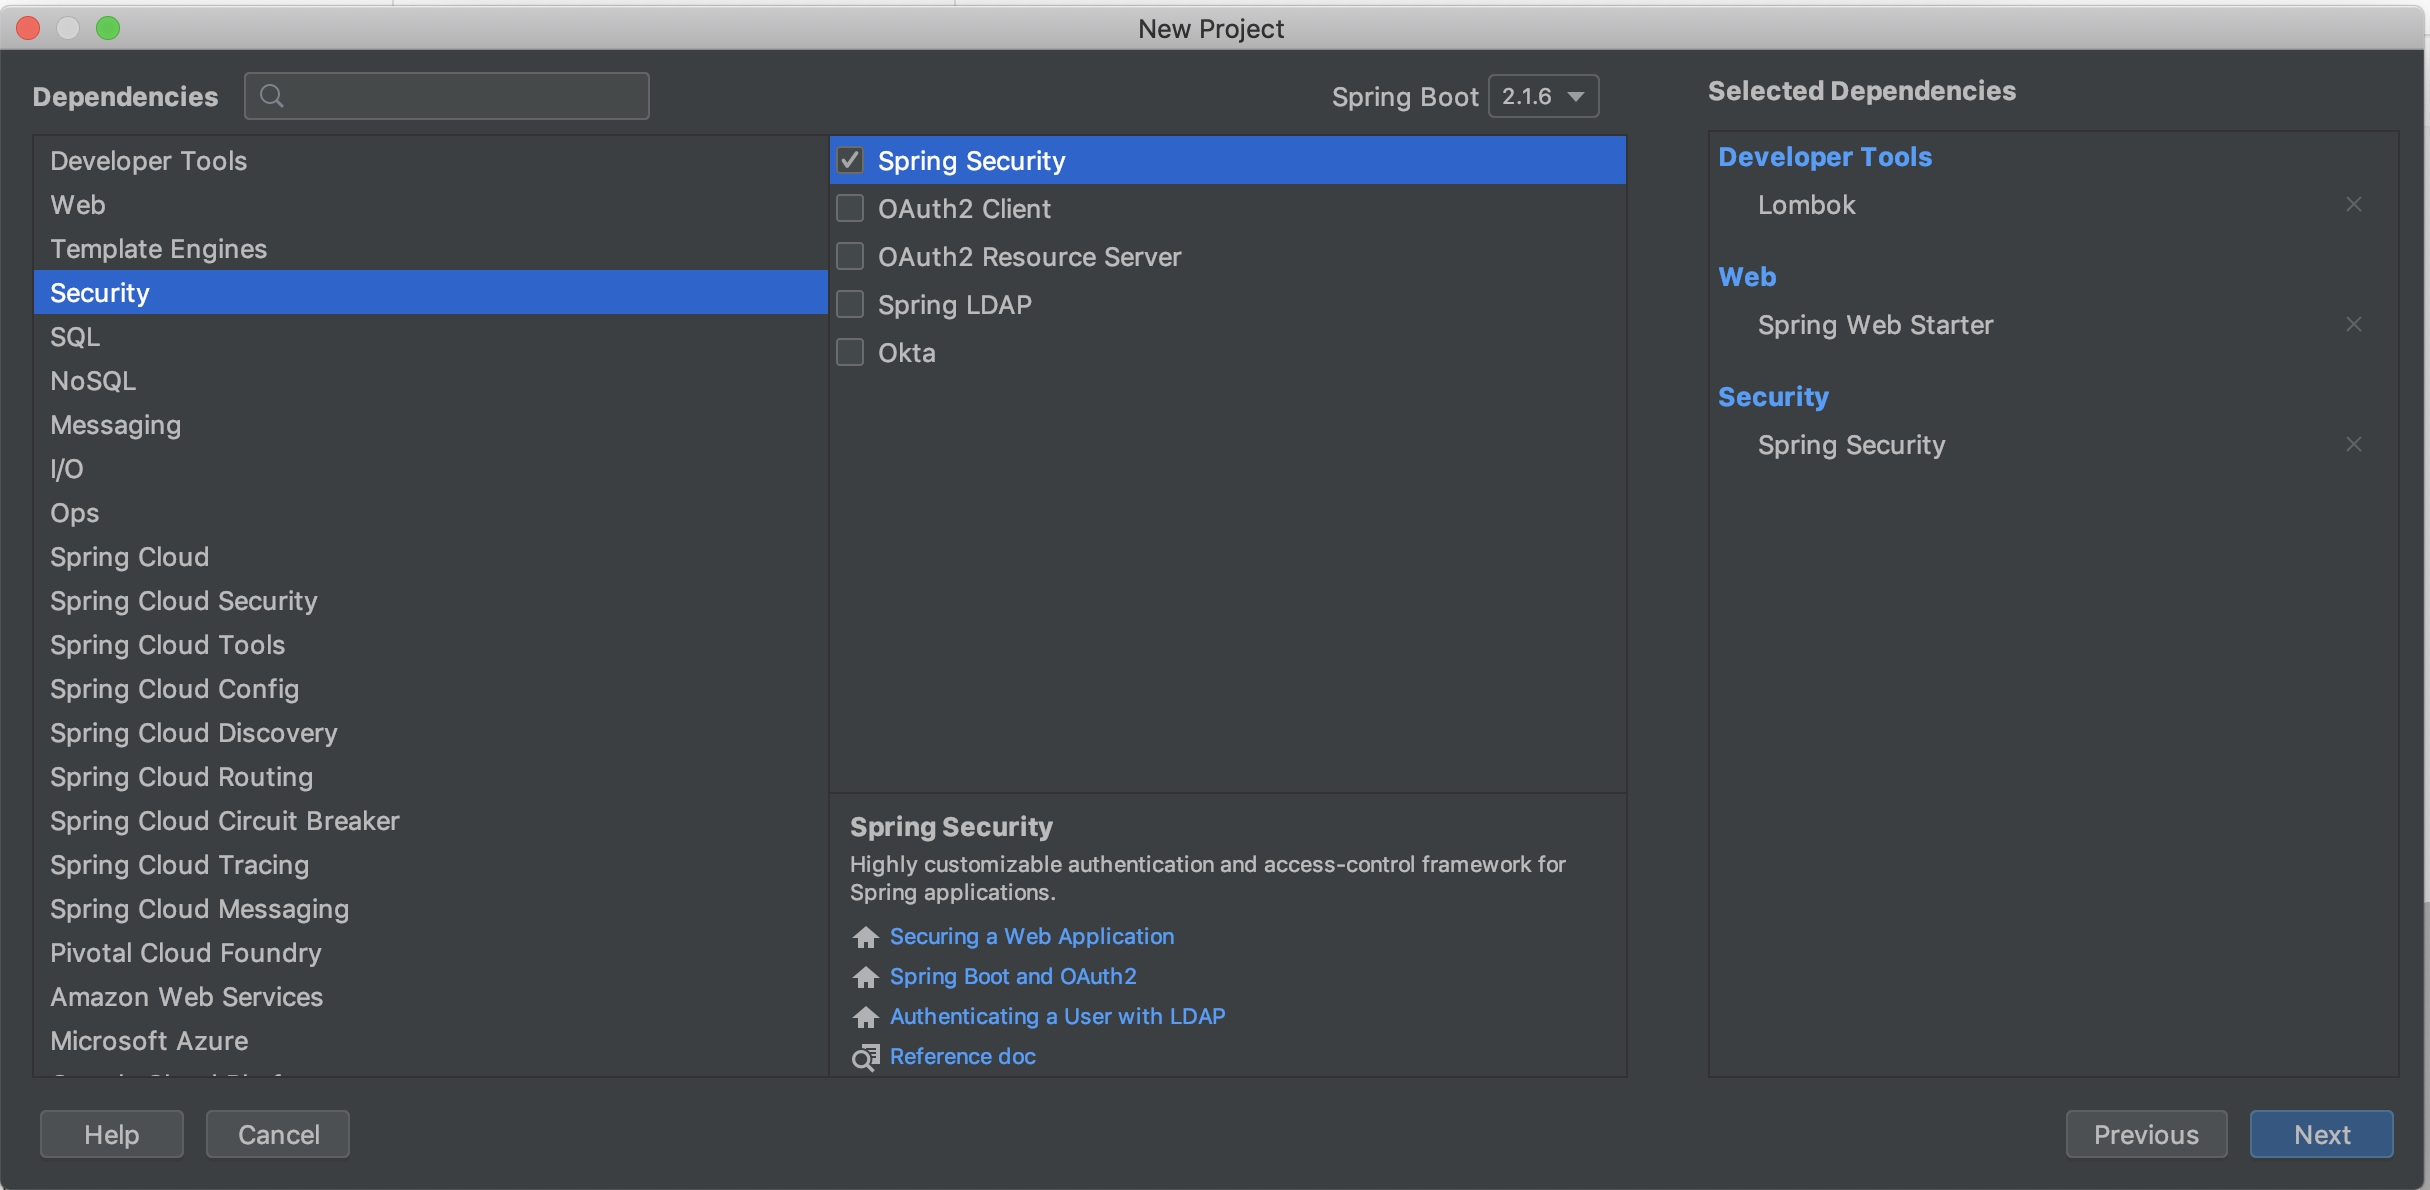Go back with the Previous button

click(2146, 1134)
